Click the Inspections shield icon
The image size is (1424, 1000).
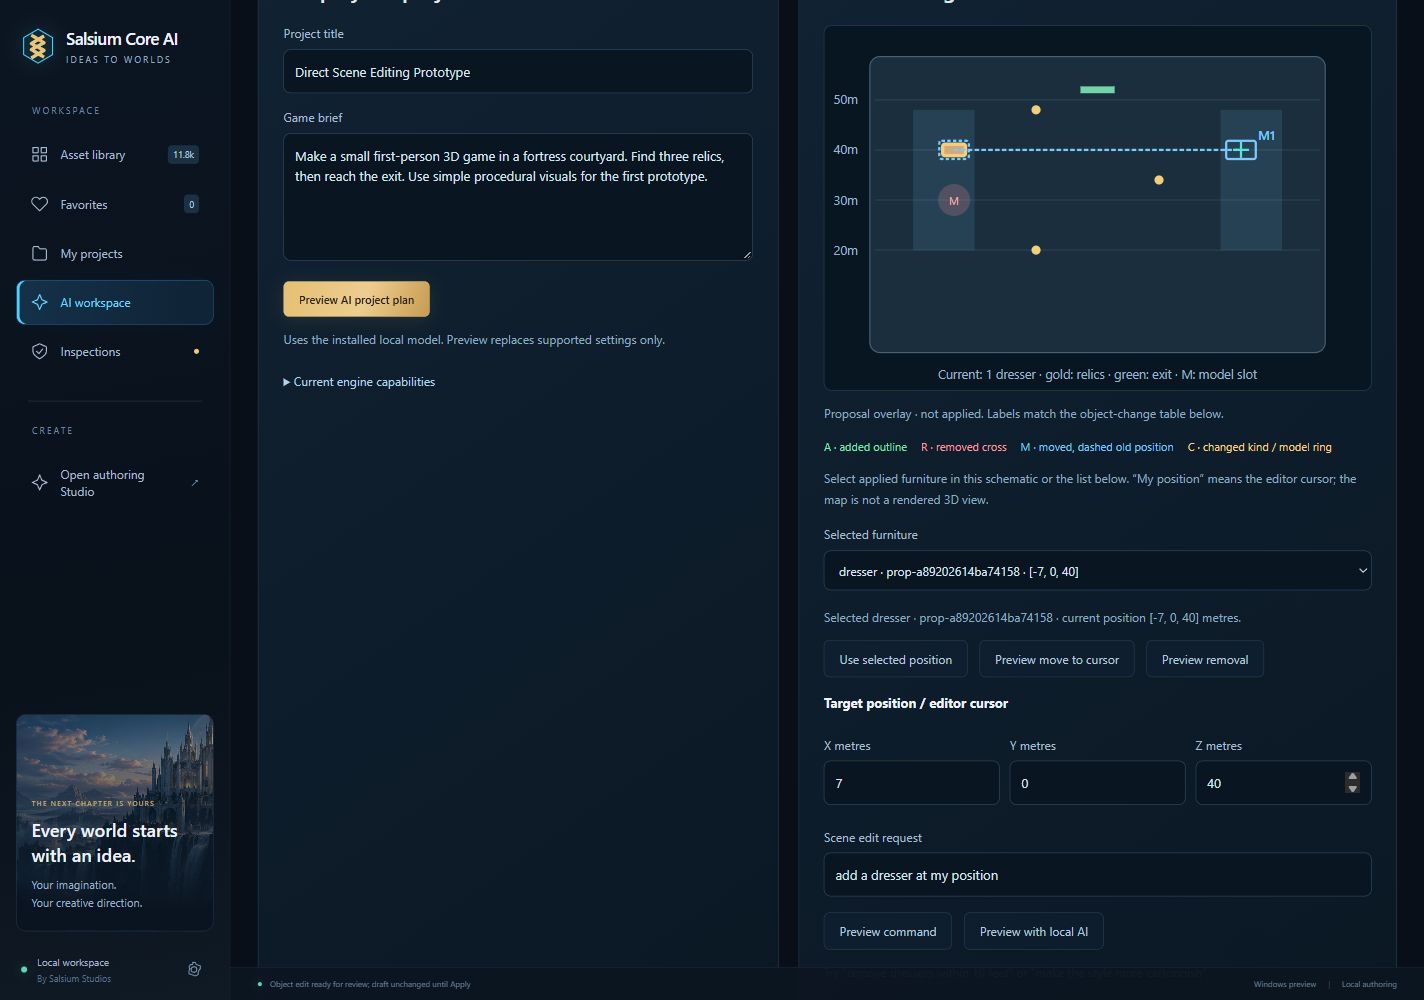[40, 352]
